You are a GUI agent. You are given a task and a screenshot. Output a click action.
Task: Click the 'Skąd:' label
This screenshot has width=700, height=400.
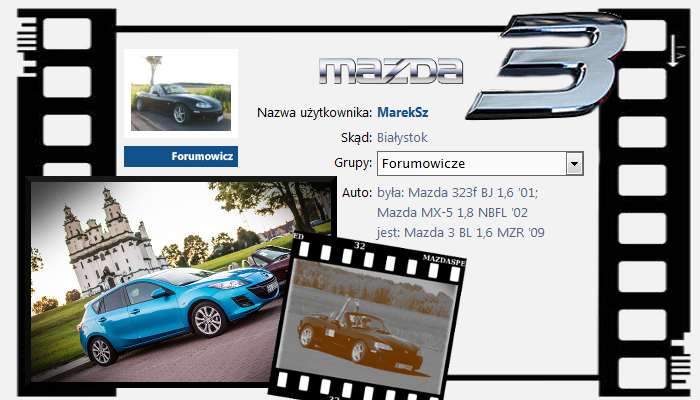[356, 138]
